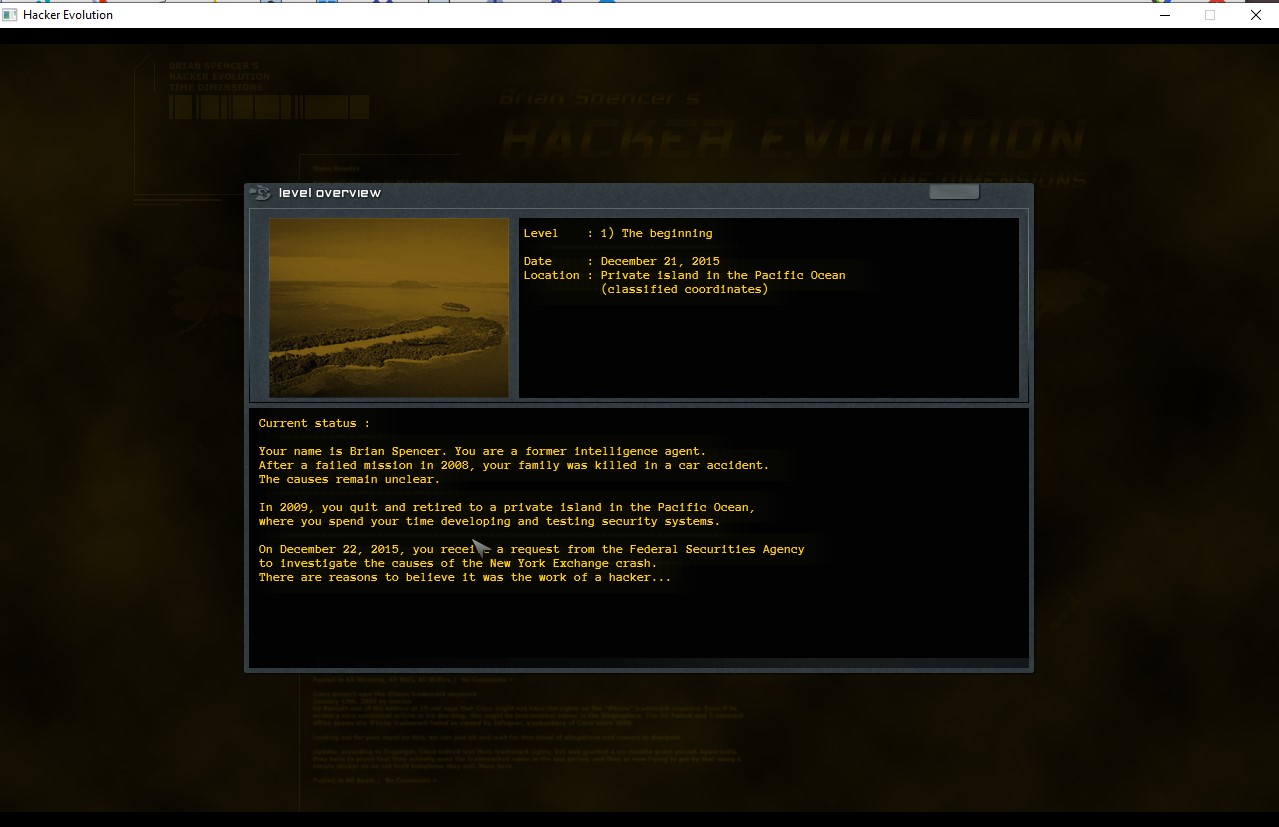Click the 'Current status :' heading
Screen dimensions: 1279x827
click(x=314, y=423)
